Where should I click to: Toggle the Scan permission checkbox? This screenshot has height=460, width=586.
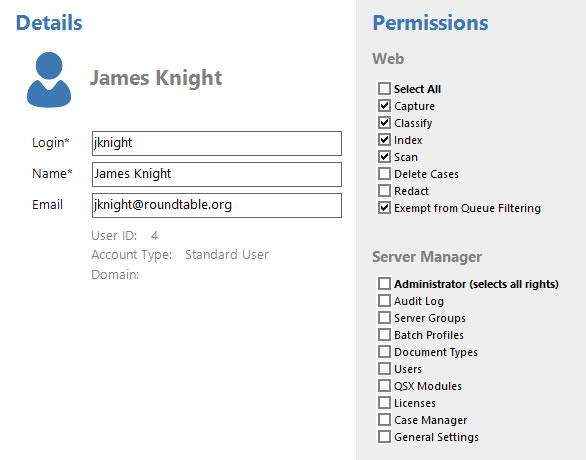(384, 157)
